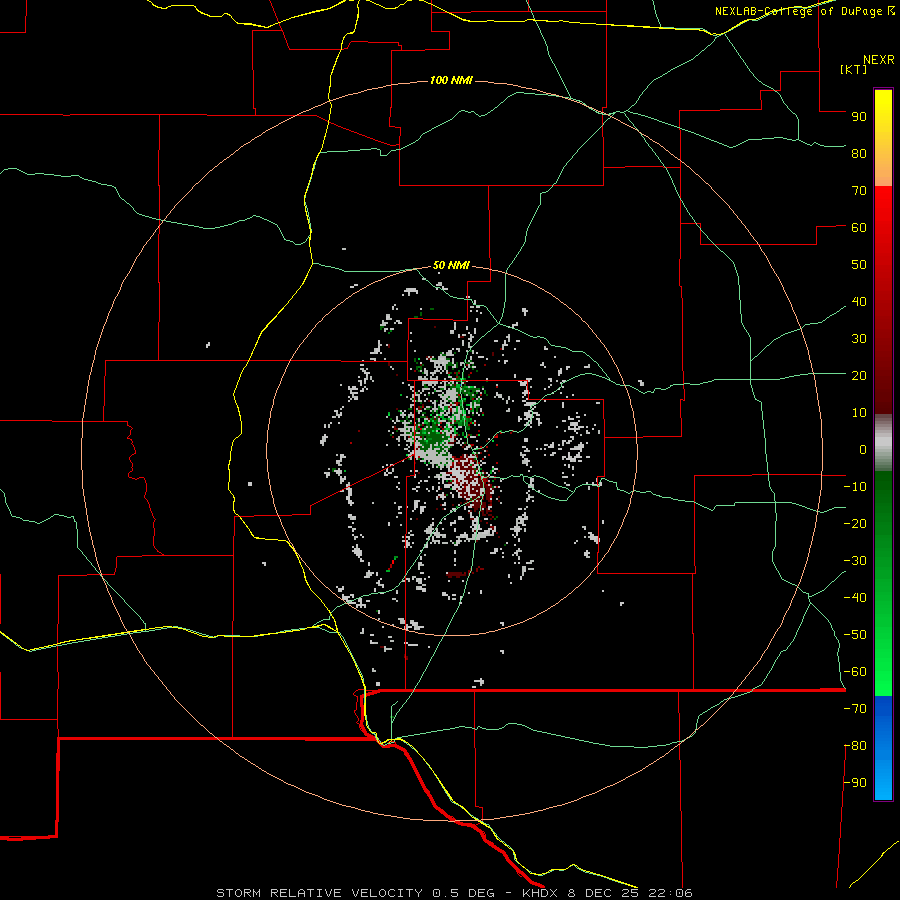Click the legend value "-80"
The image size is (900, 900).
855,746
